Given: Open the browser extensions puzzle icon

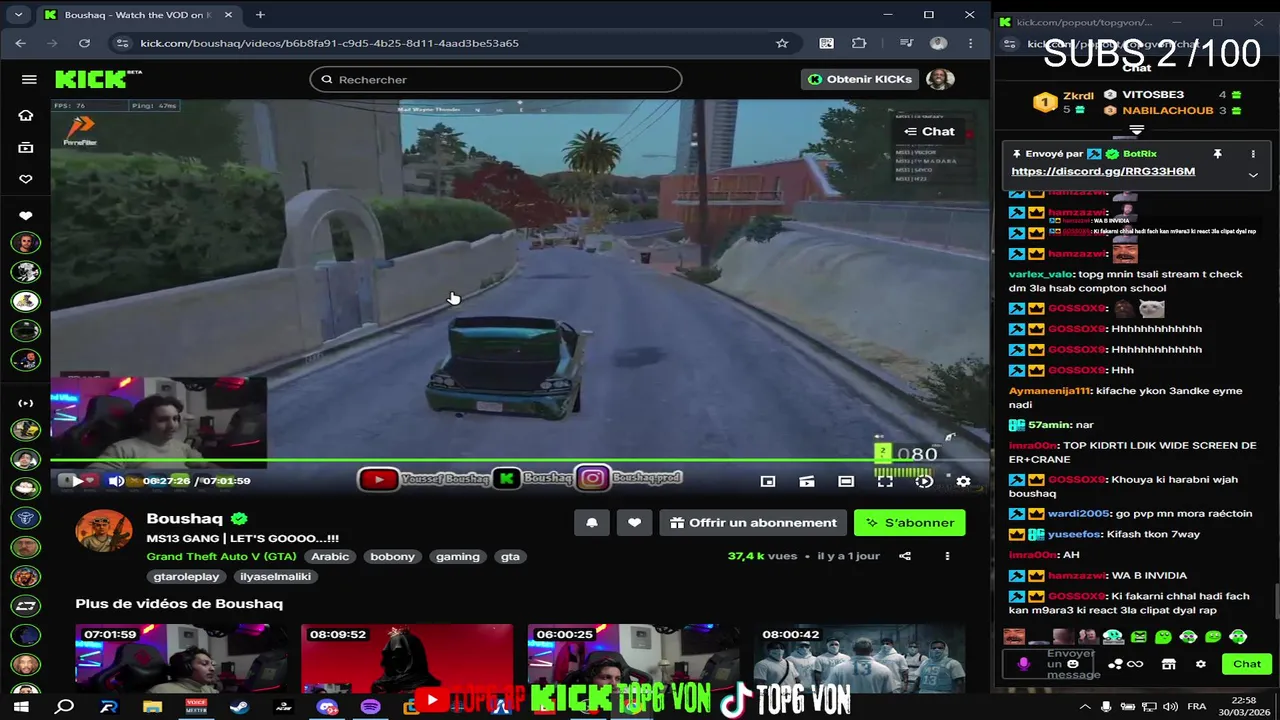Looking at the screenshot, I should (x=859, y=43).
